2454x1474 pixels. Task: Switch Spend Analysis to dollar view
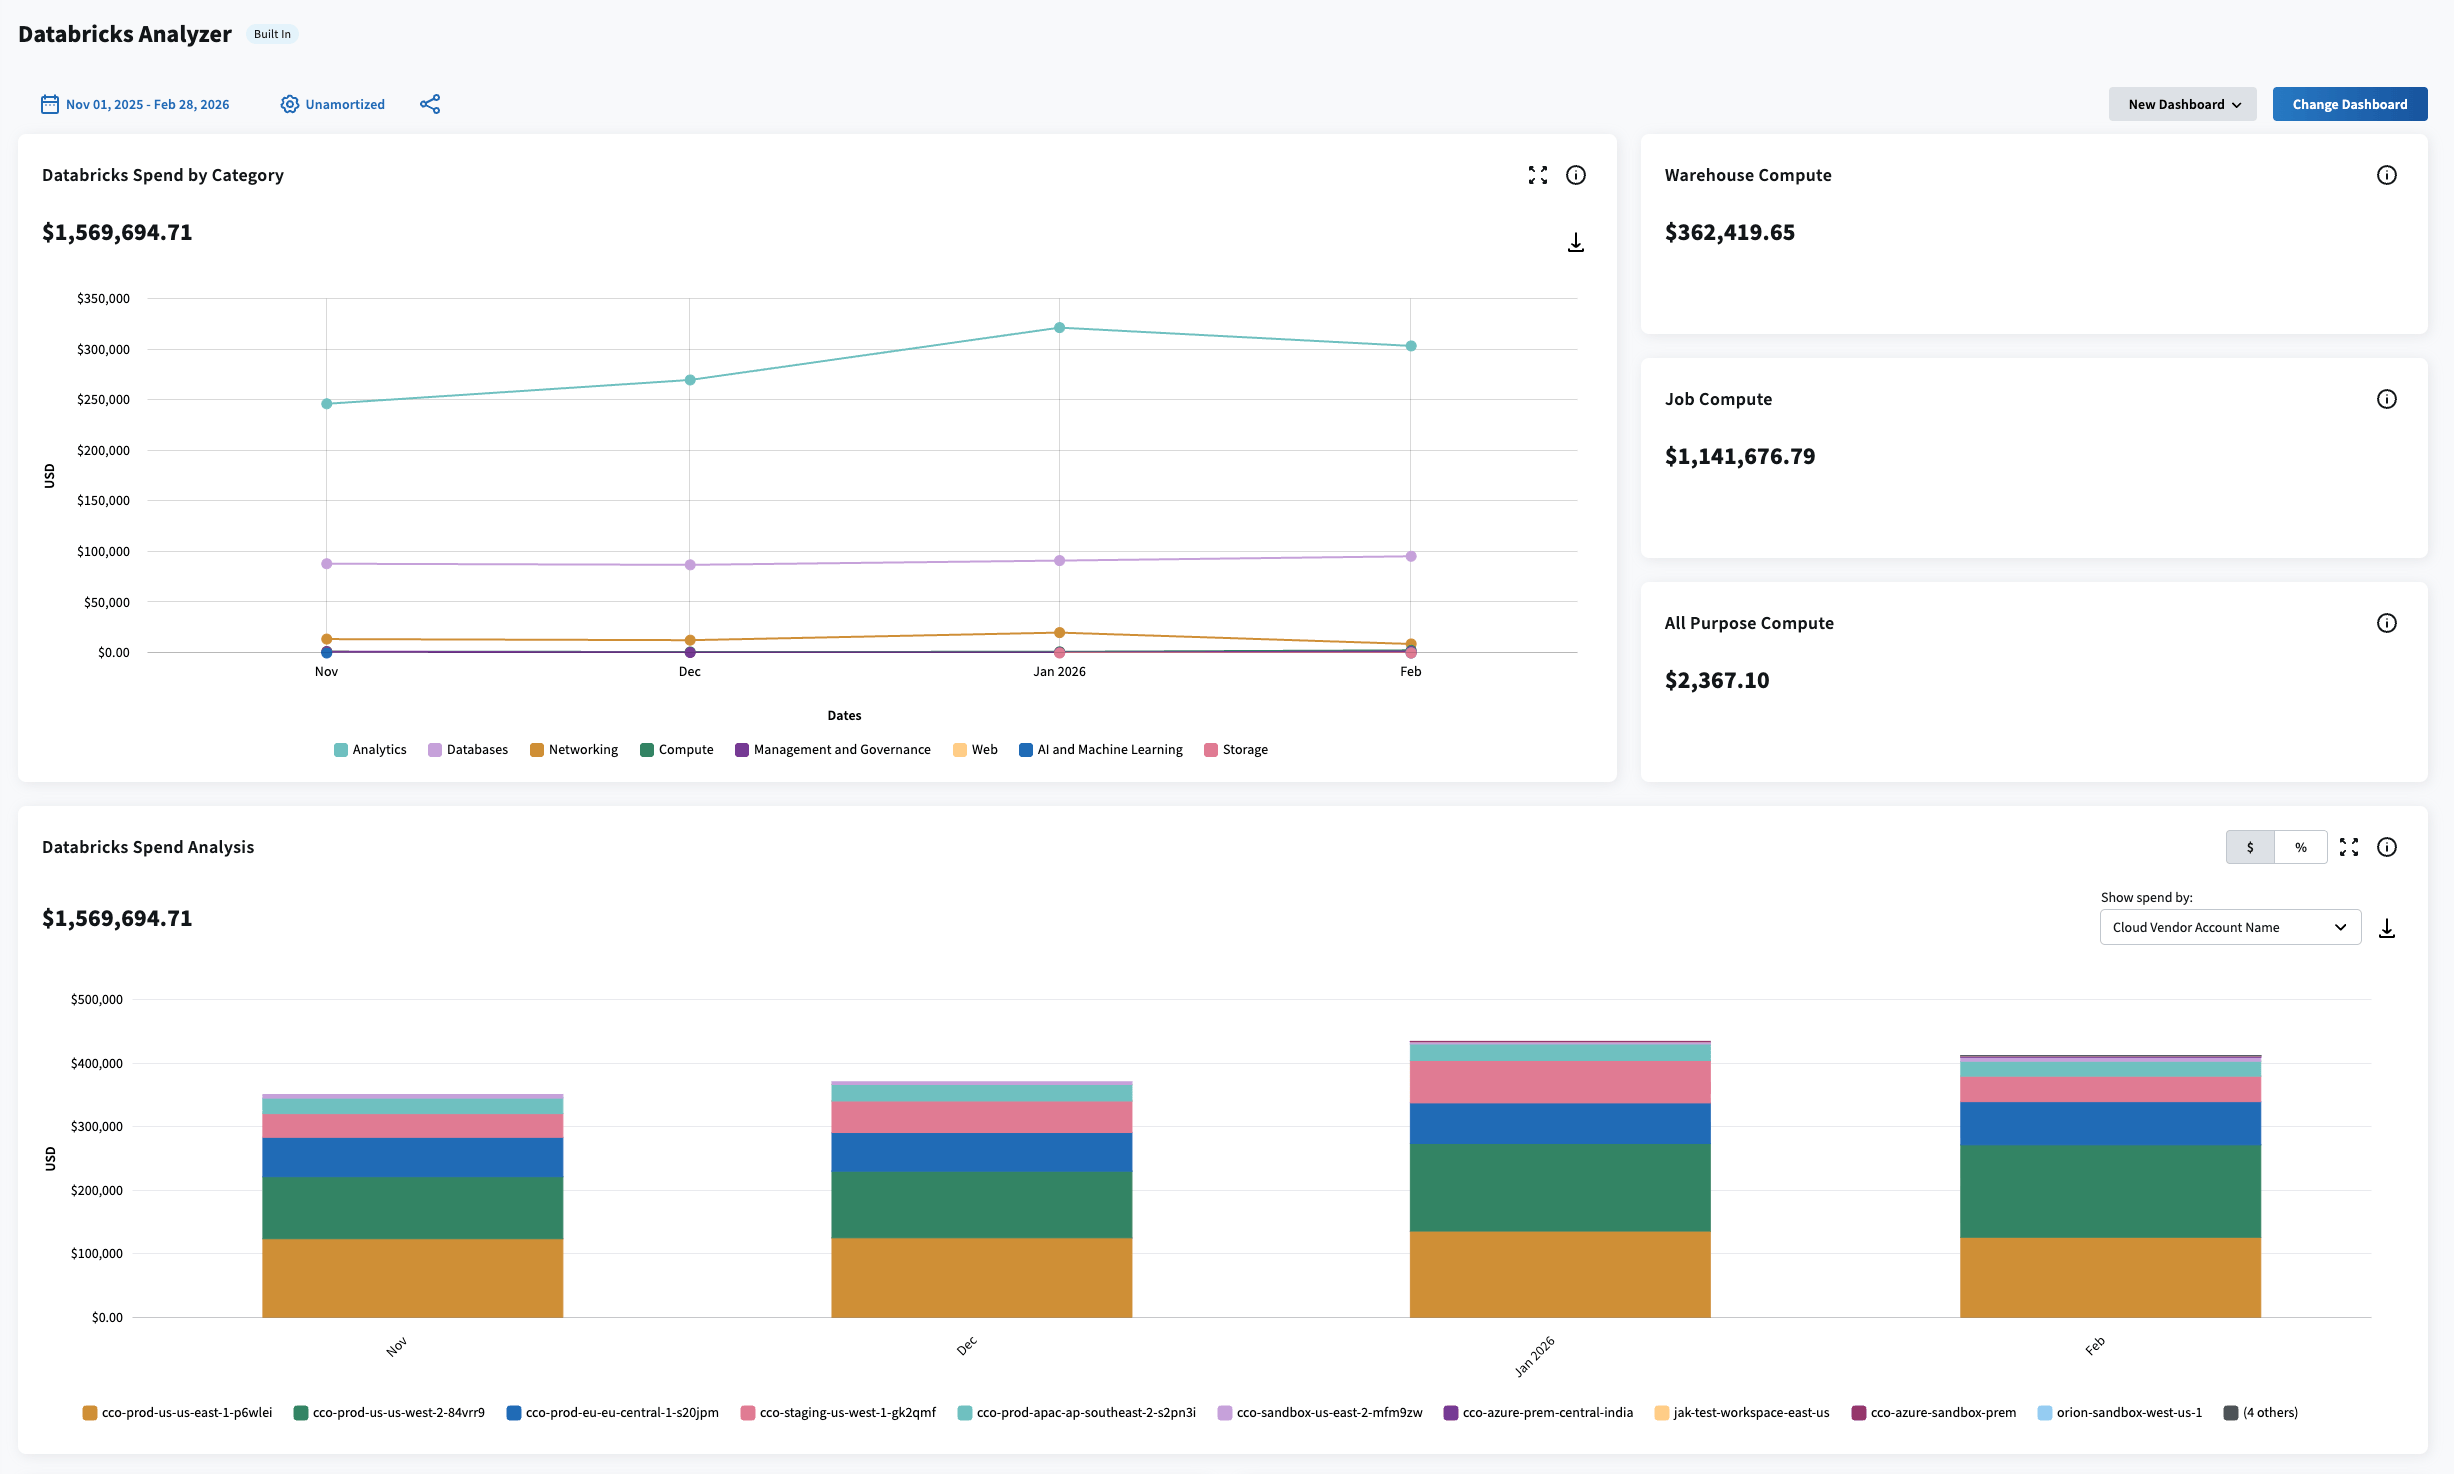pos(2250,847)
